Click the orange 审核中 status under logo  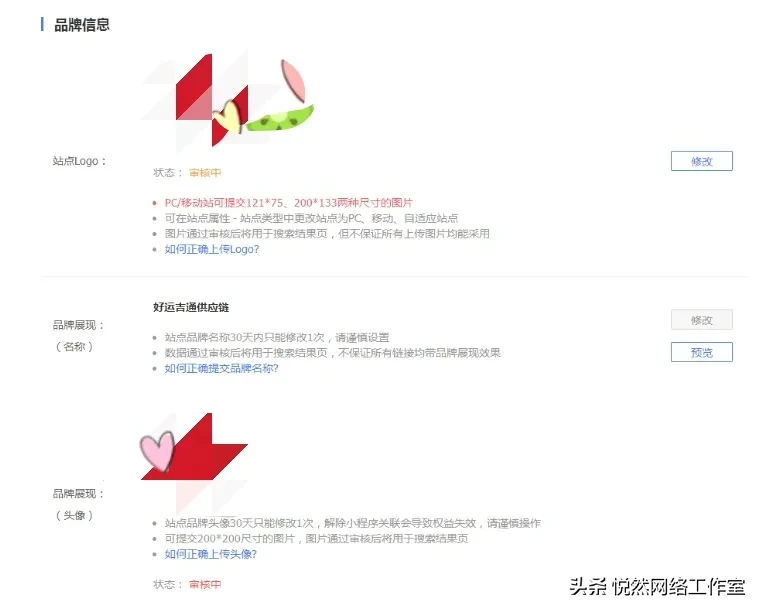(x=205, y=173)
